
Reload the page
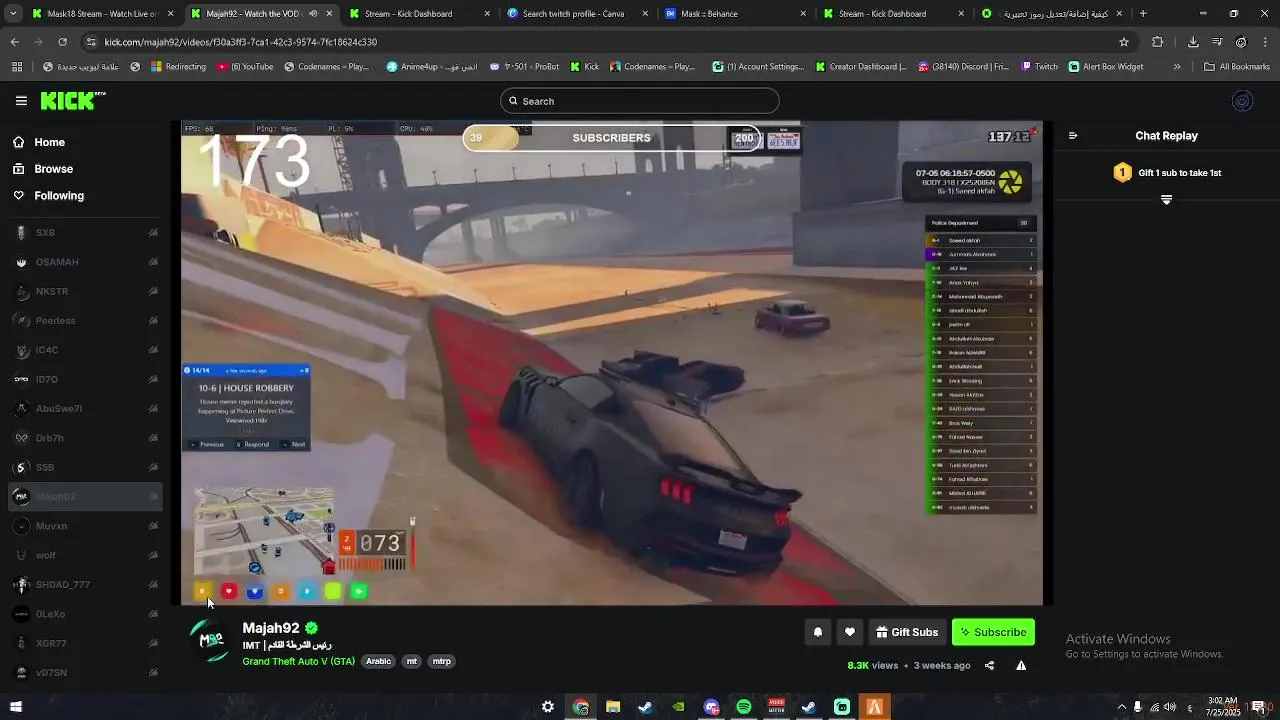(x=62, y=42)
